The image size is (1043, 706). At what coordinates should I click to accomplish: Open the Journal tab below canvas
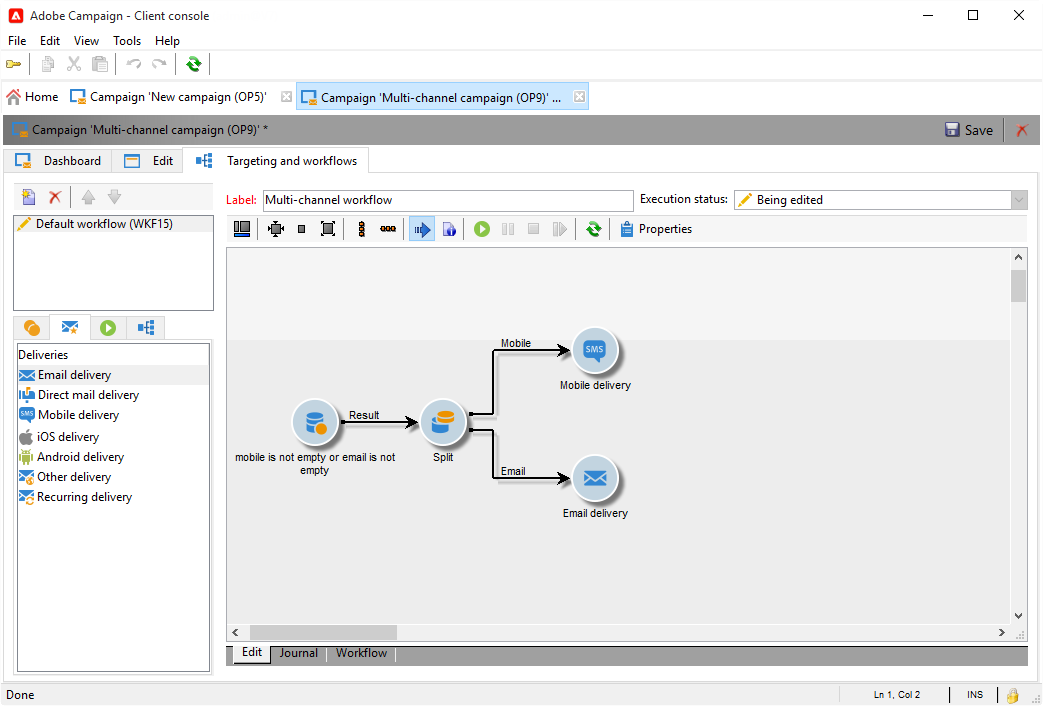tap(298, 653)
